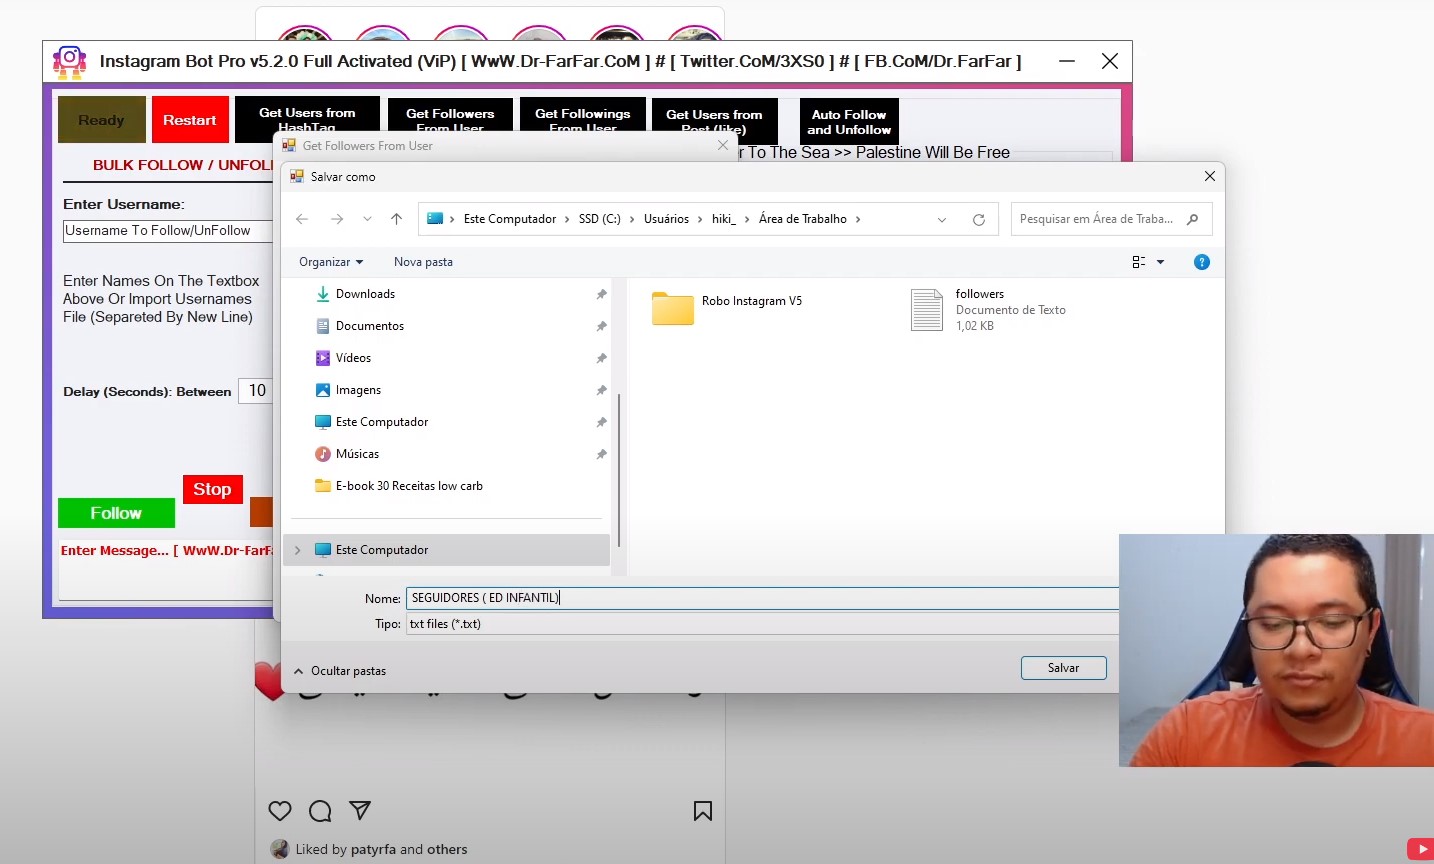Save the post with bookmark icon
1434x864 pixels.
click(703, 811)
